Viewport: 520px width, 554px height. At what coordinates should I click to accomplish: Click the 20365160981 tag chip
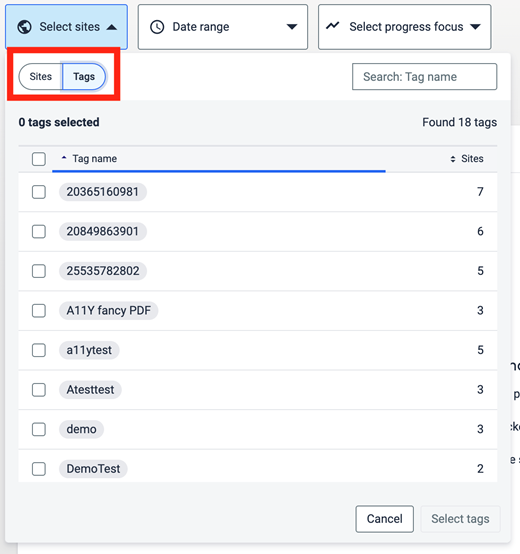pyautogui.click(x=103, y=192)
